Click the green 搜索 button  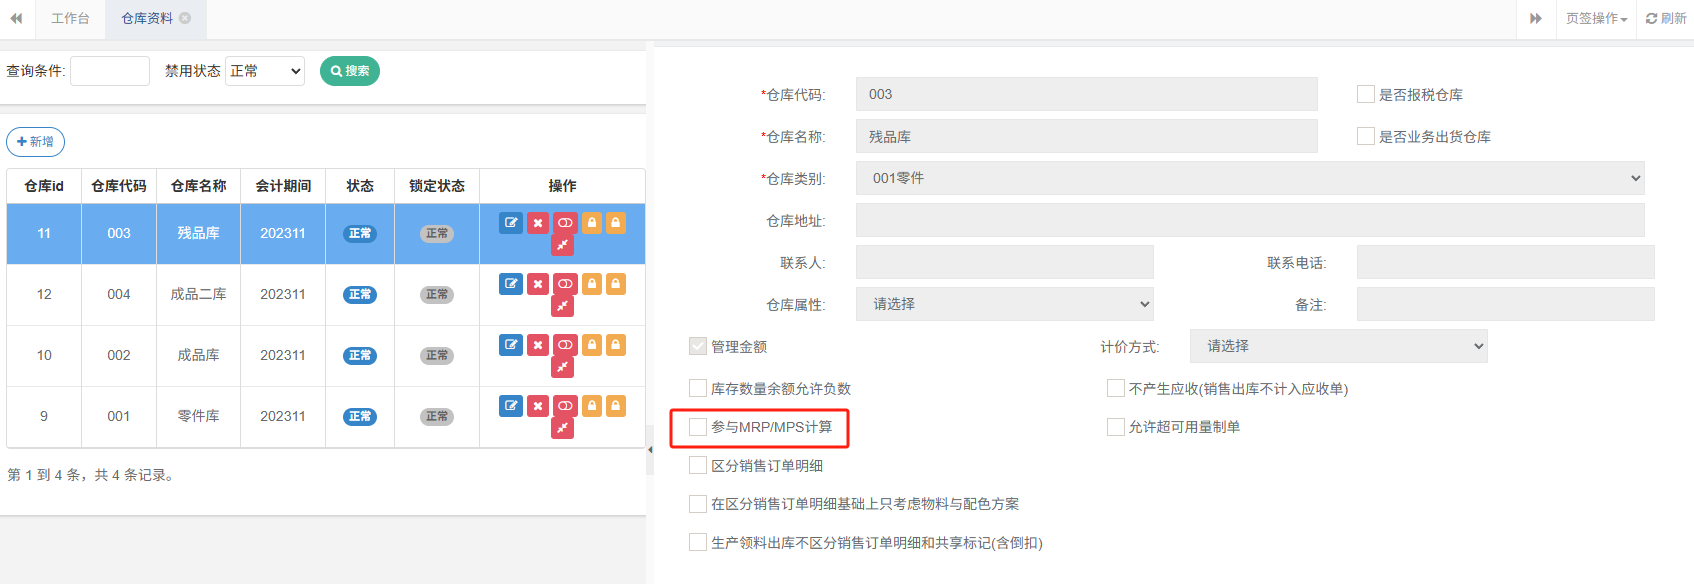click(350, 71)
